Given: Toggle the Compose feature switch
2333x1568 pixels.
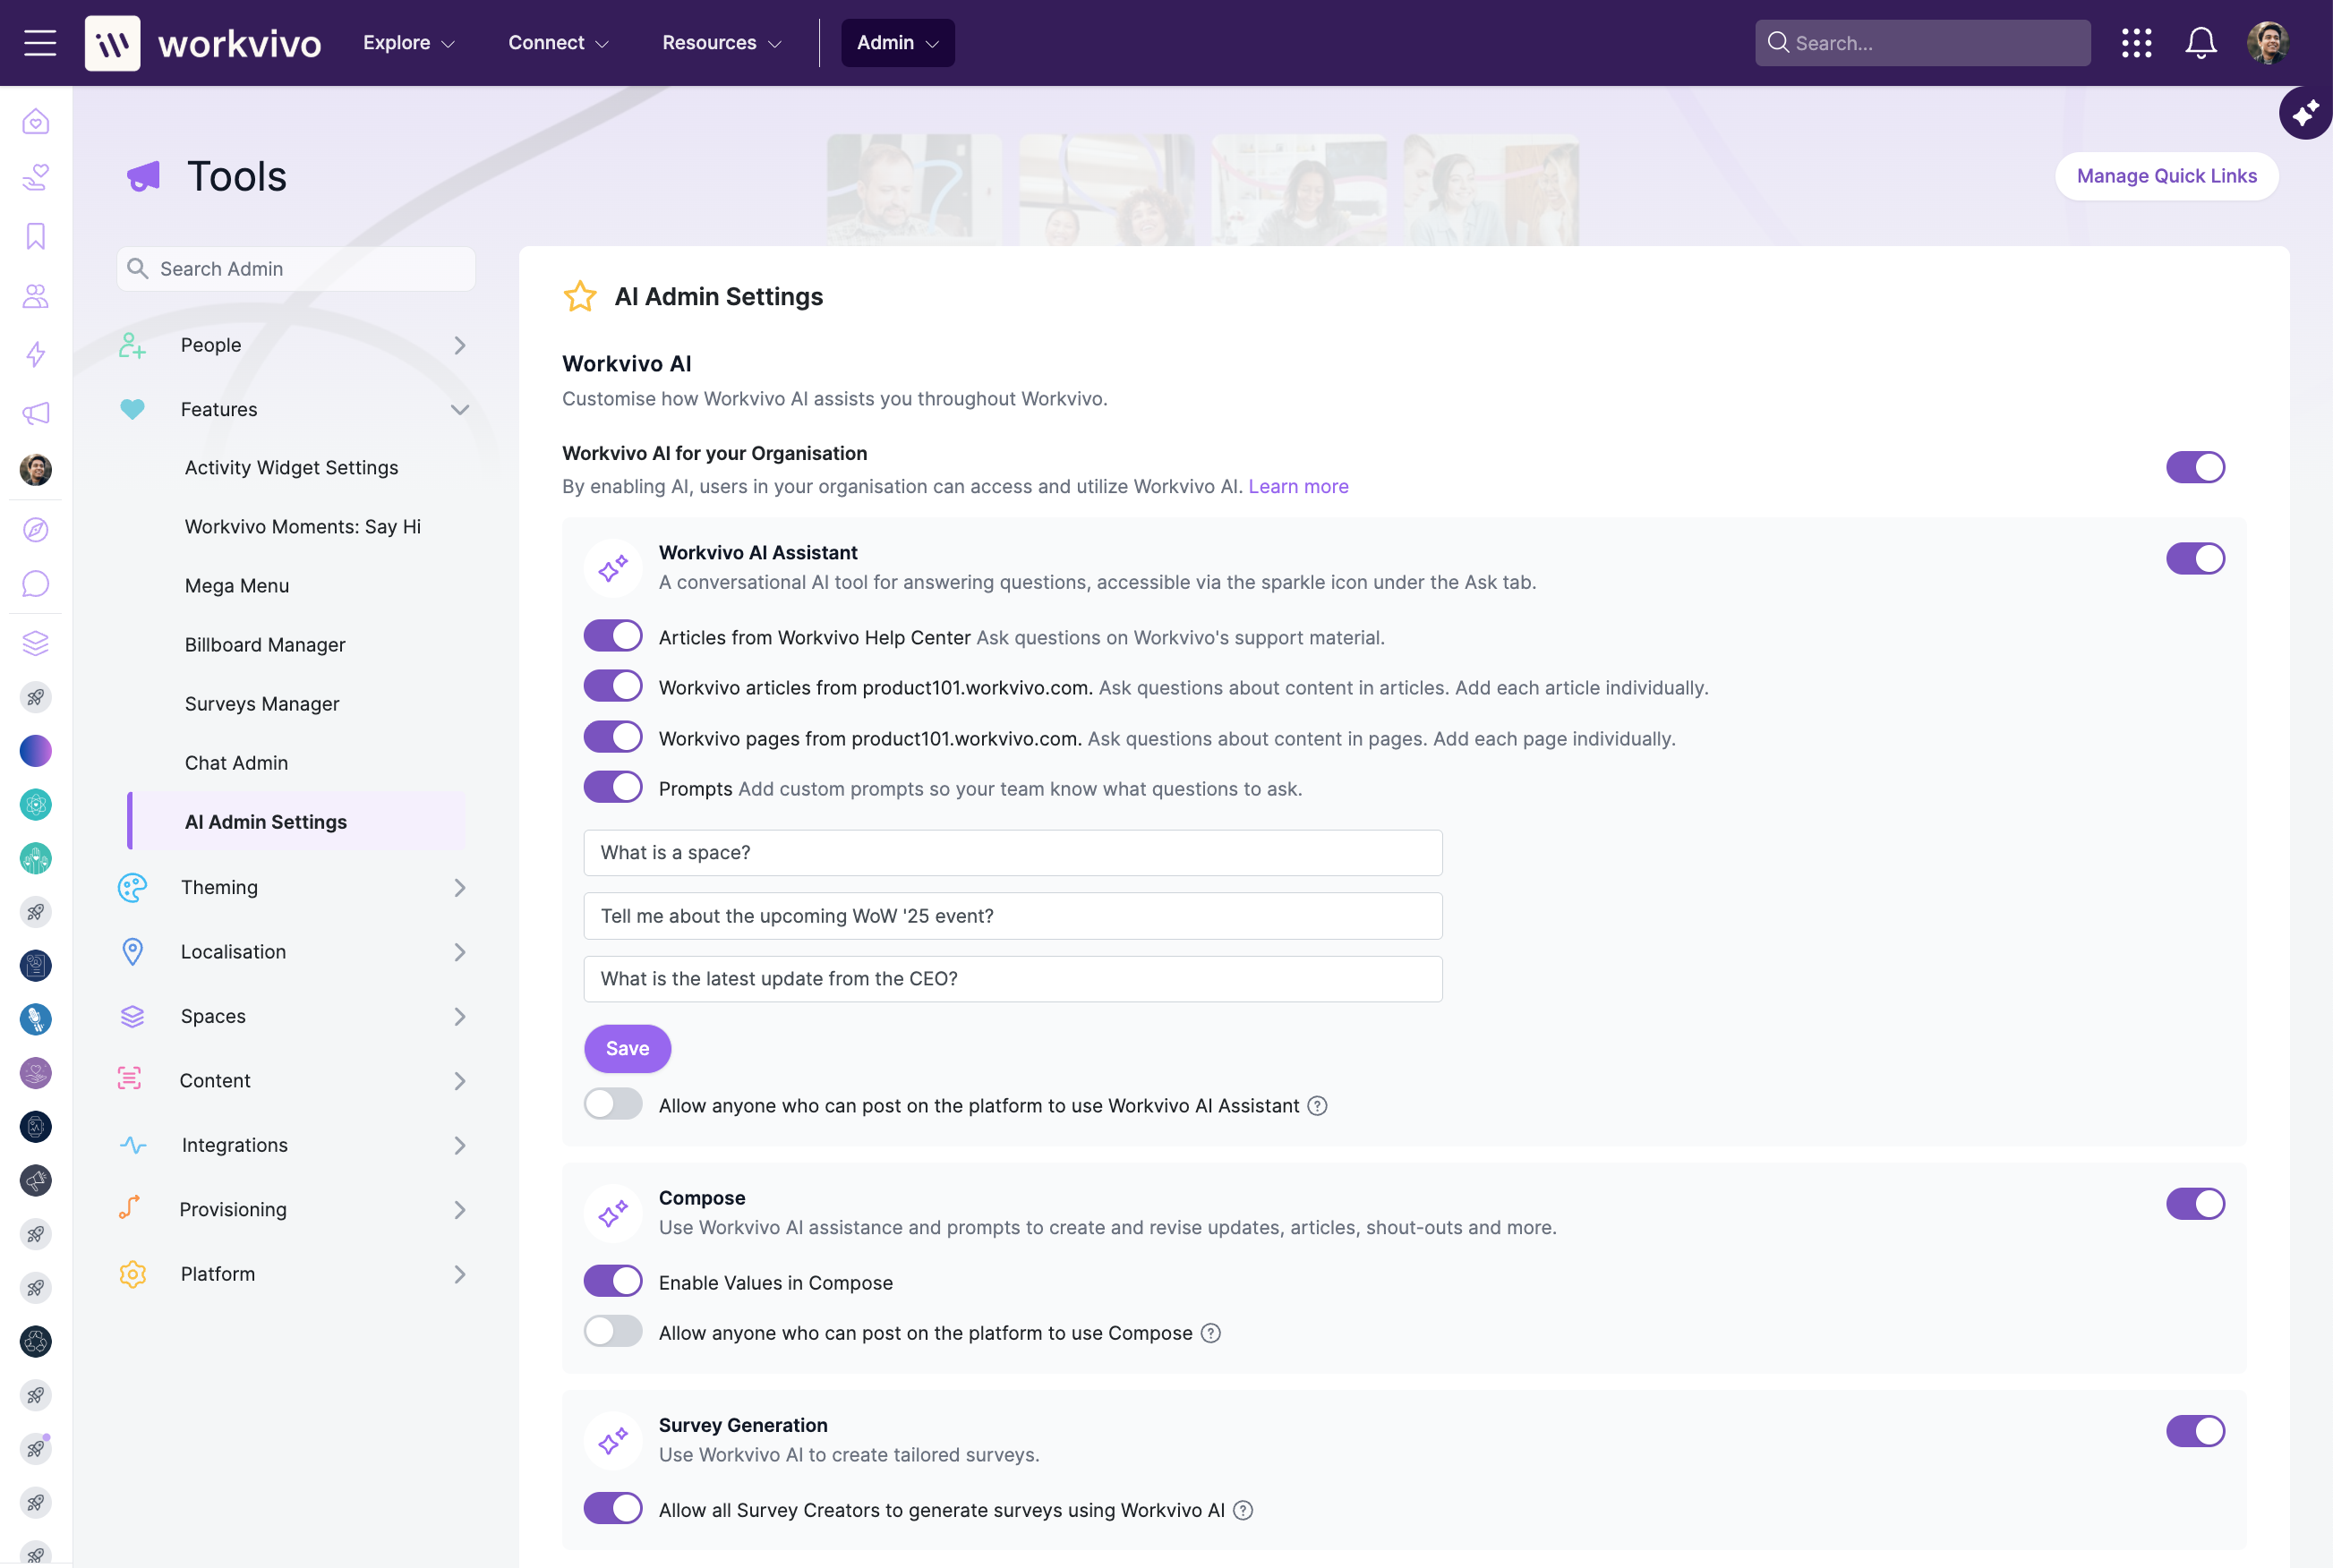Looking at the screenshot, I should [x=2195, y=1204].
